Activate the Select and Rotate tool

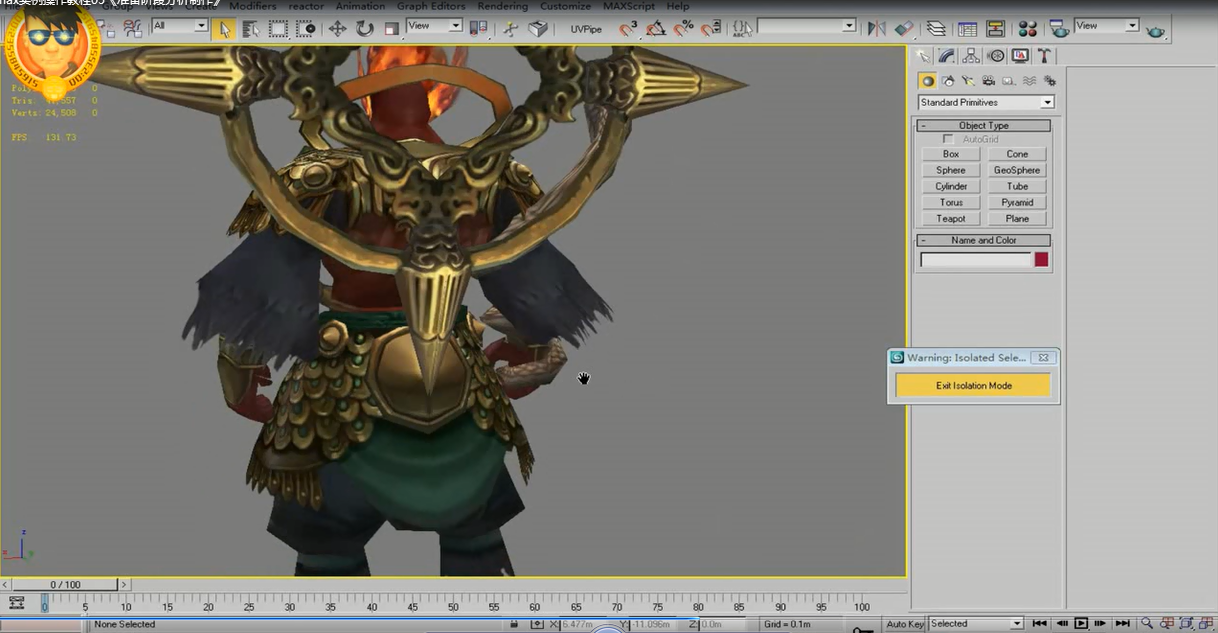click(364, 29)
